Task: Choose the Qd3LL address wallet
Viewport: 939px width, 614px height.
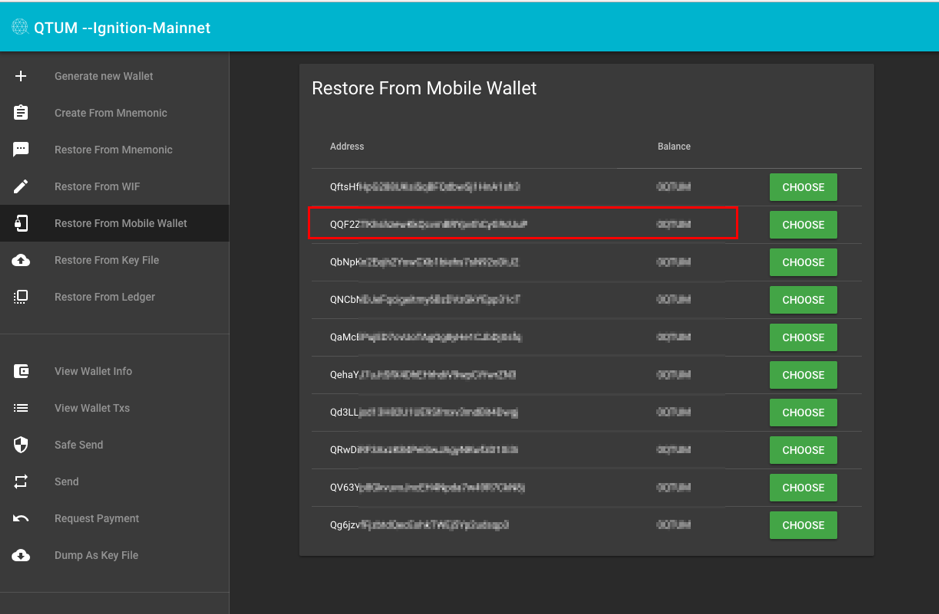Action: pos(803,412)
